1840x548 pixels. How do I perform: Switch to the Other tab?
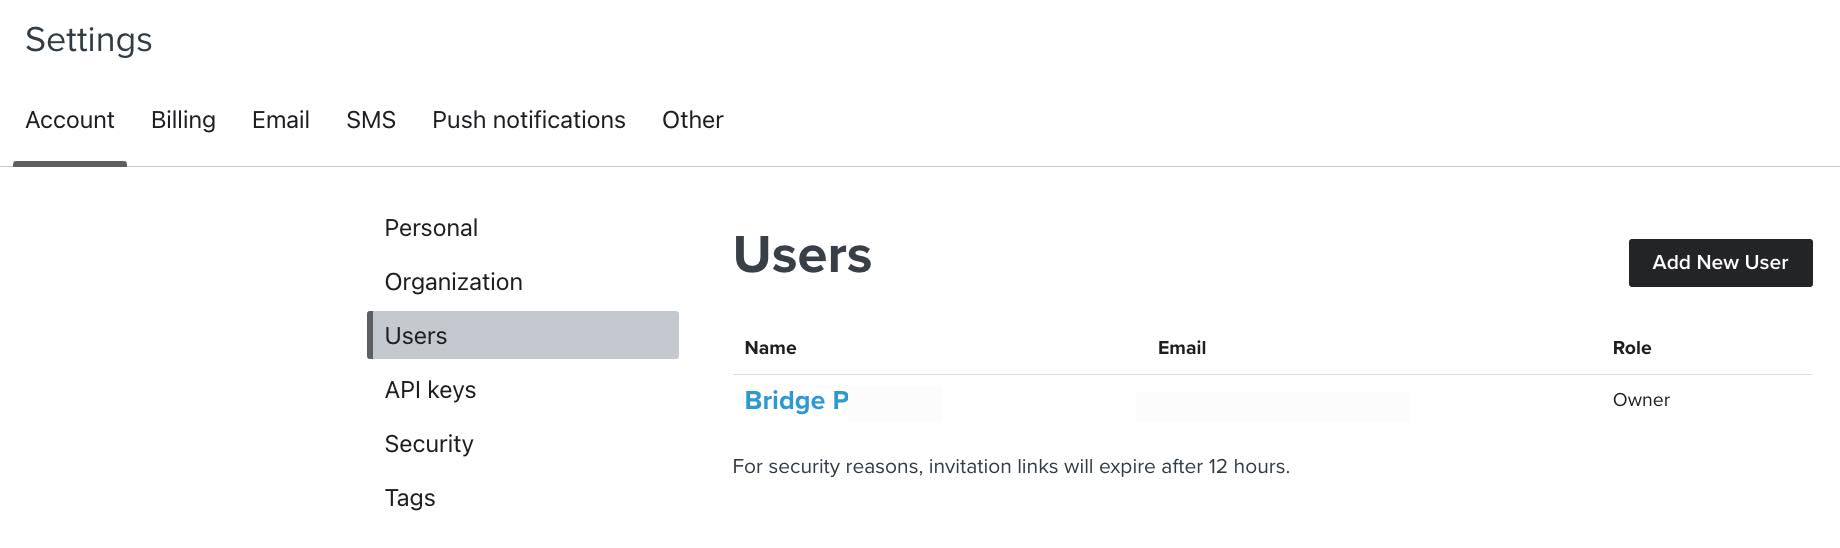click(692, 120)
